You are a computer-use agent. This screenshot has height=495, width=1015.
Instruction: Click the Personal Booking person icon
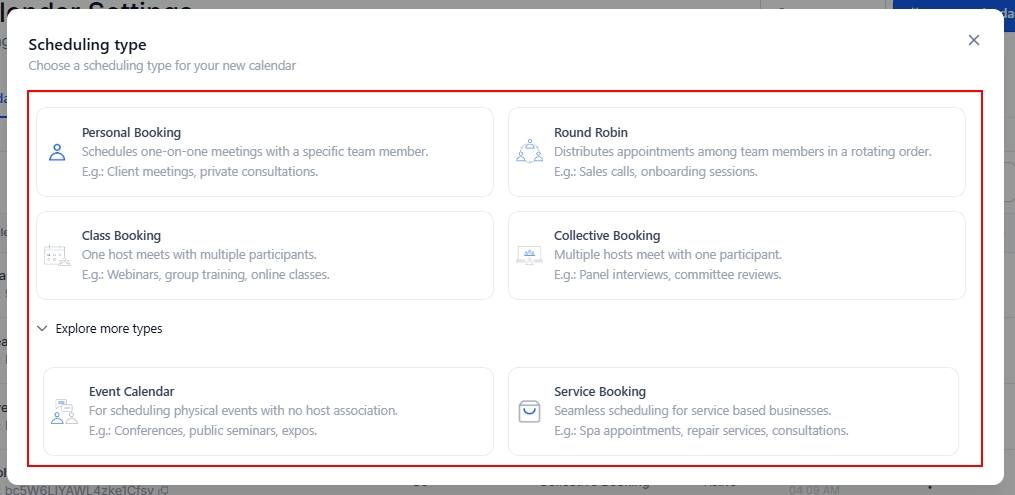[57, 152]
